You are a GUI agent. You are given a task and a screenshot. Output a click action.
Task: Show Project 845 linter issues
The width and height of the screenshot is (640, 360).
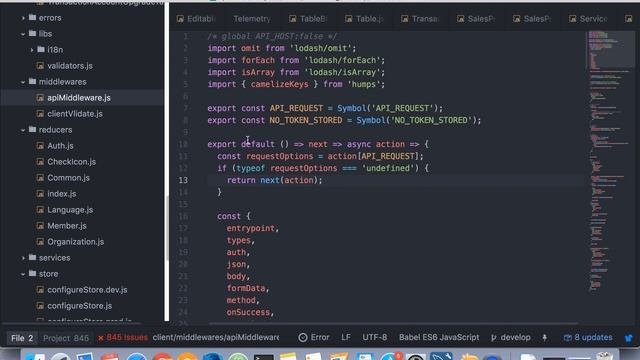(x=66, y=338)
